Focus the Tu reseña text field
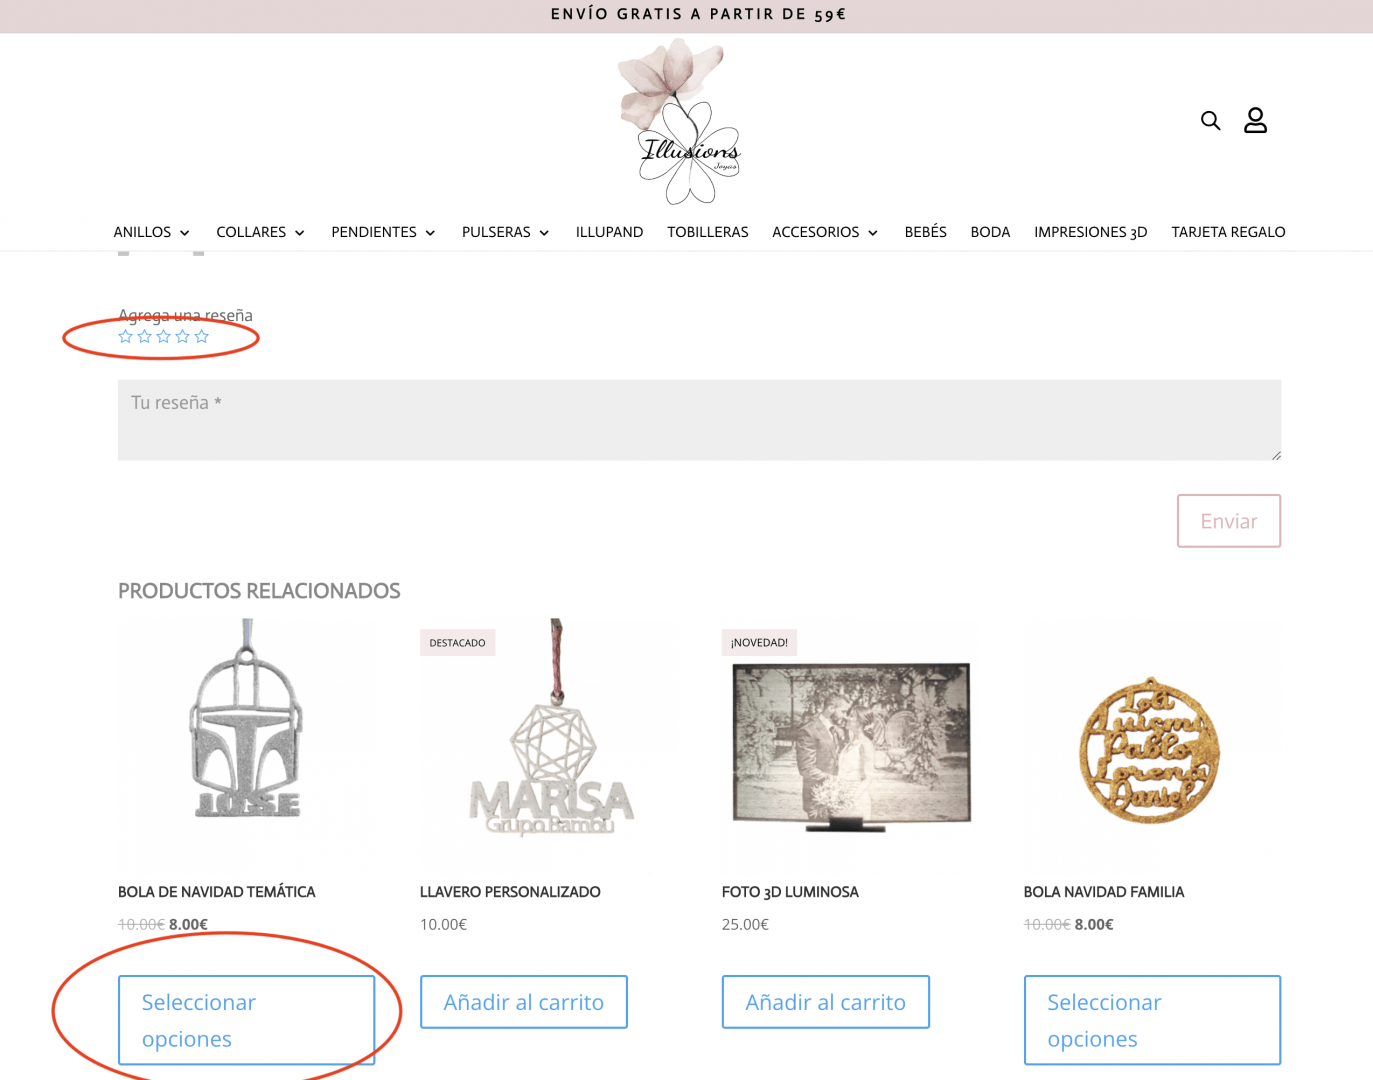 point(699,420)
